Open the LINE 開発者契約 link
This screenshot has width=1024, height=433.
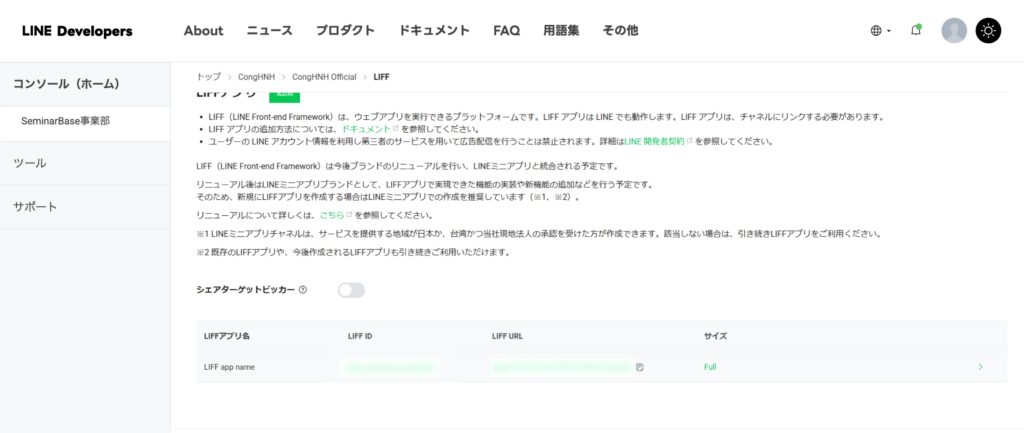click(655, 142)
